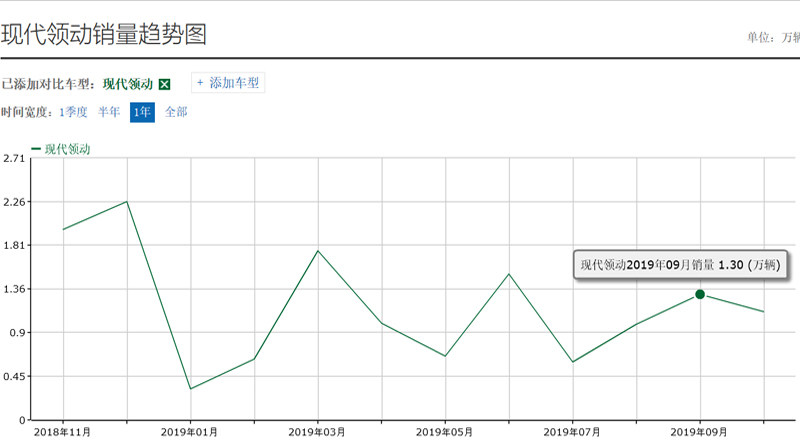Switch time range to 半年
Viewport: 800px width, 448px height.
pos(109,112)
